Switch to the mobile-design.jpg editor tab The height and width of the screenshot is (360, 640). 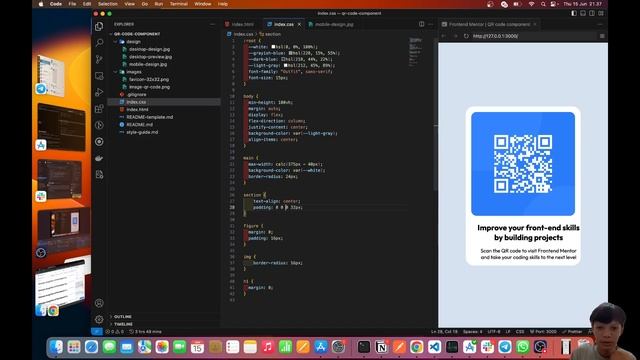pos(334,24)
